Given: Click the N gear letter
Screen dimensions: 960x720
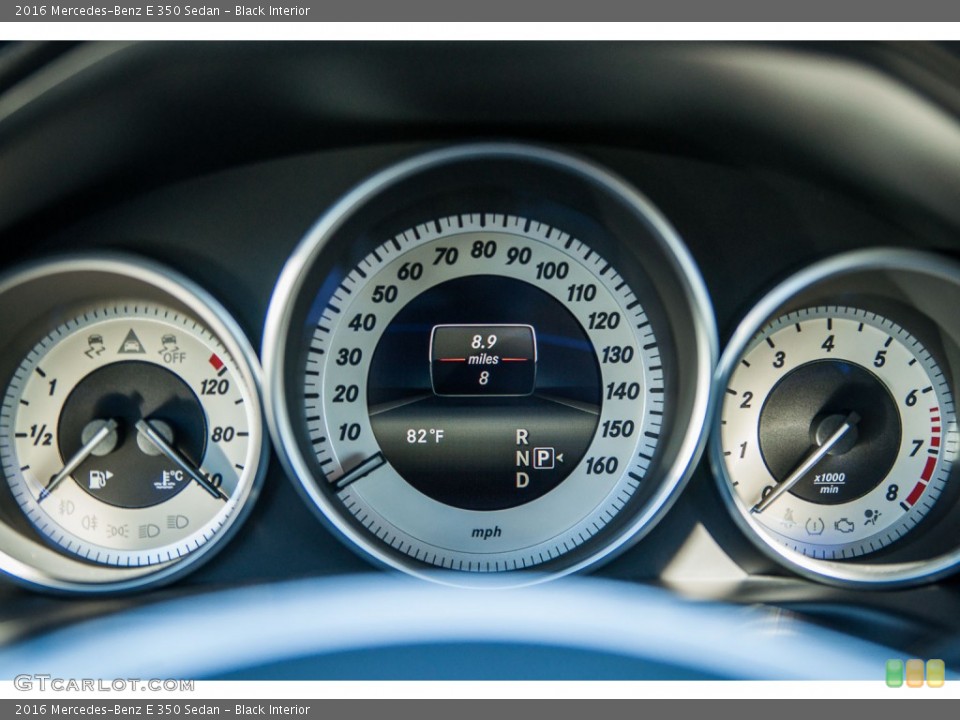Looking at the screenshot, I should (522, 459).
